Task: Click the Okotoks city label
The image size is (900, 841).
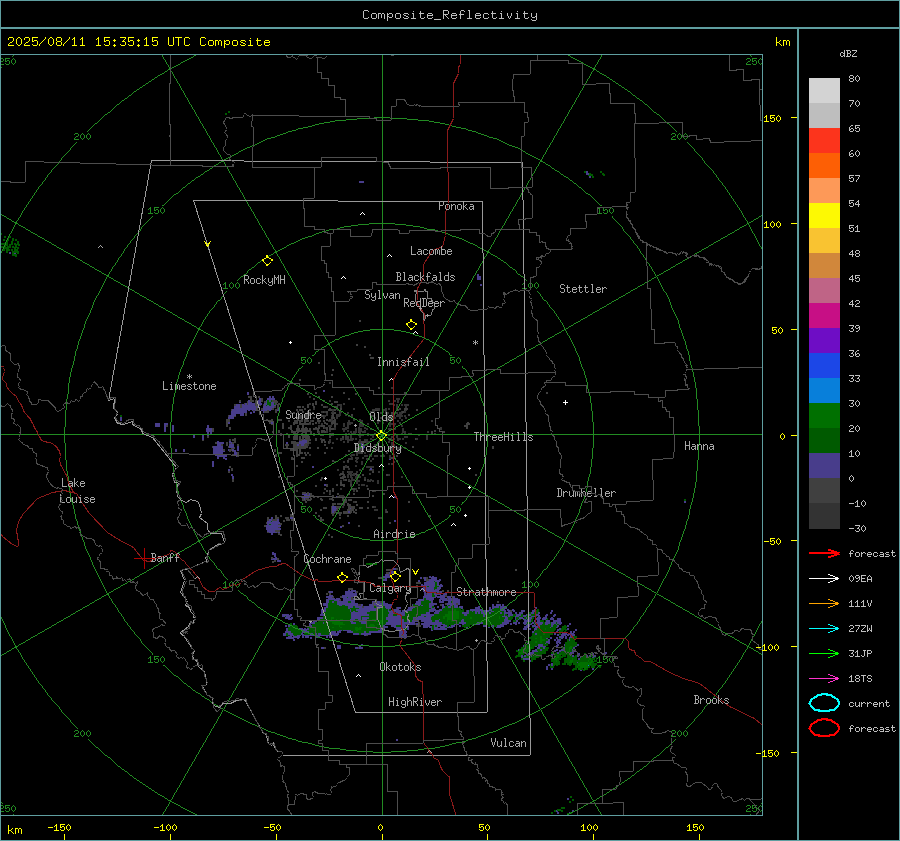Action: pyautogui.click(x=400, y=667)
